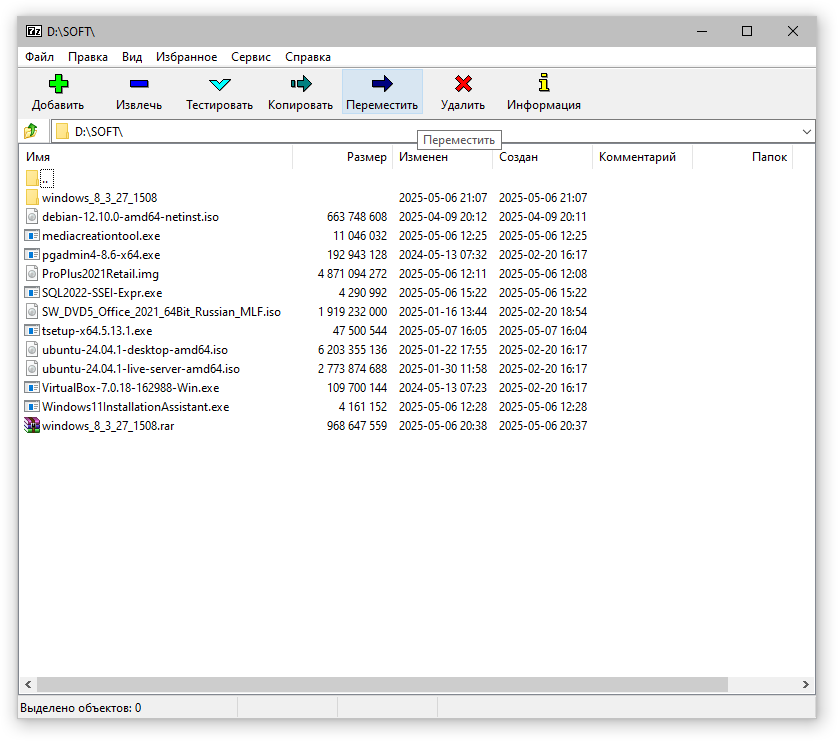
Task: Click disc icon of ProPlus2021Retail.img
Action: 32,274
